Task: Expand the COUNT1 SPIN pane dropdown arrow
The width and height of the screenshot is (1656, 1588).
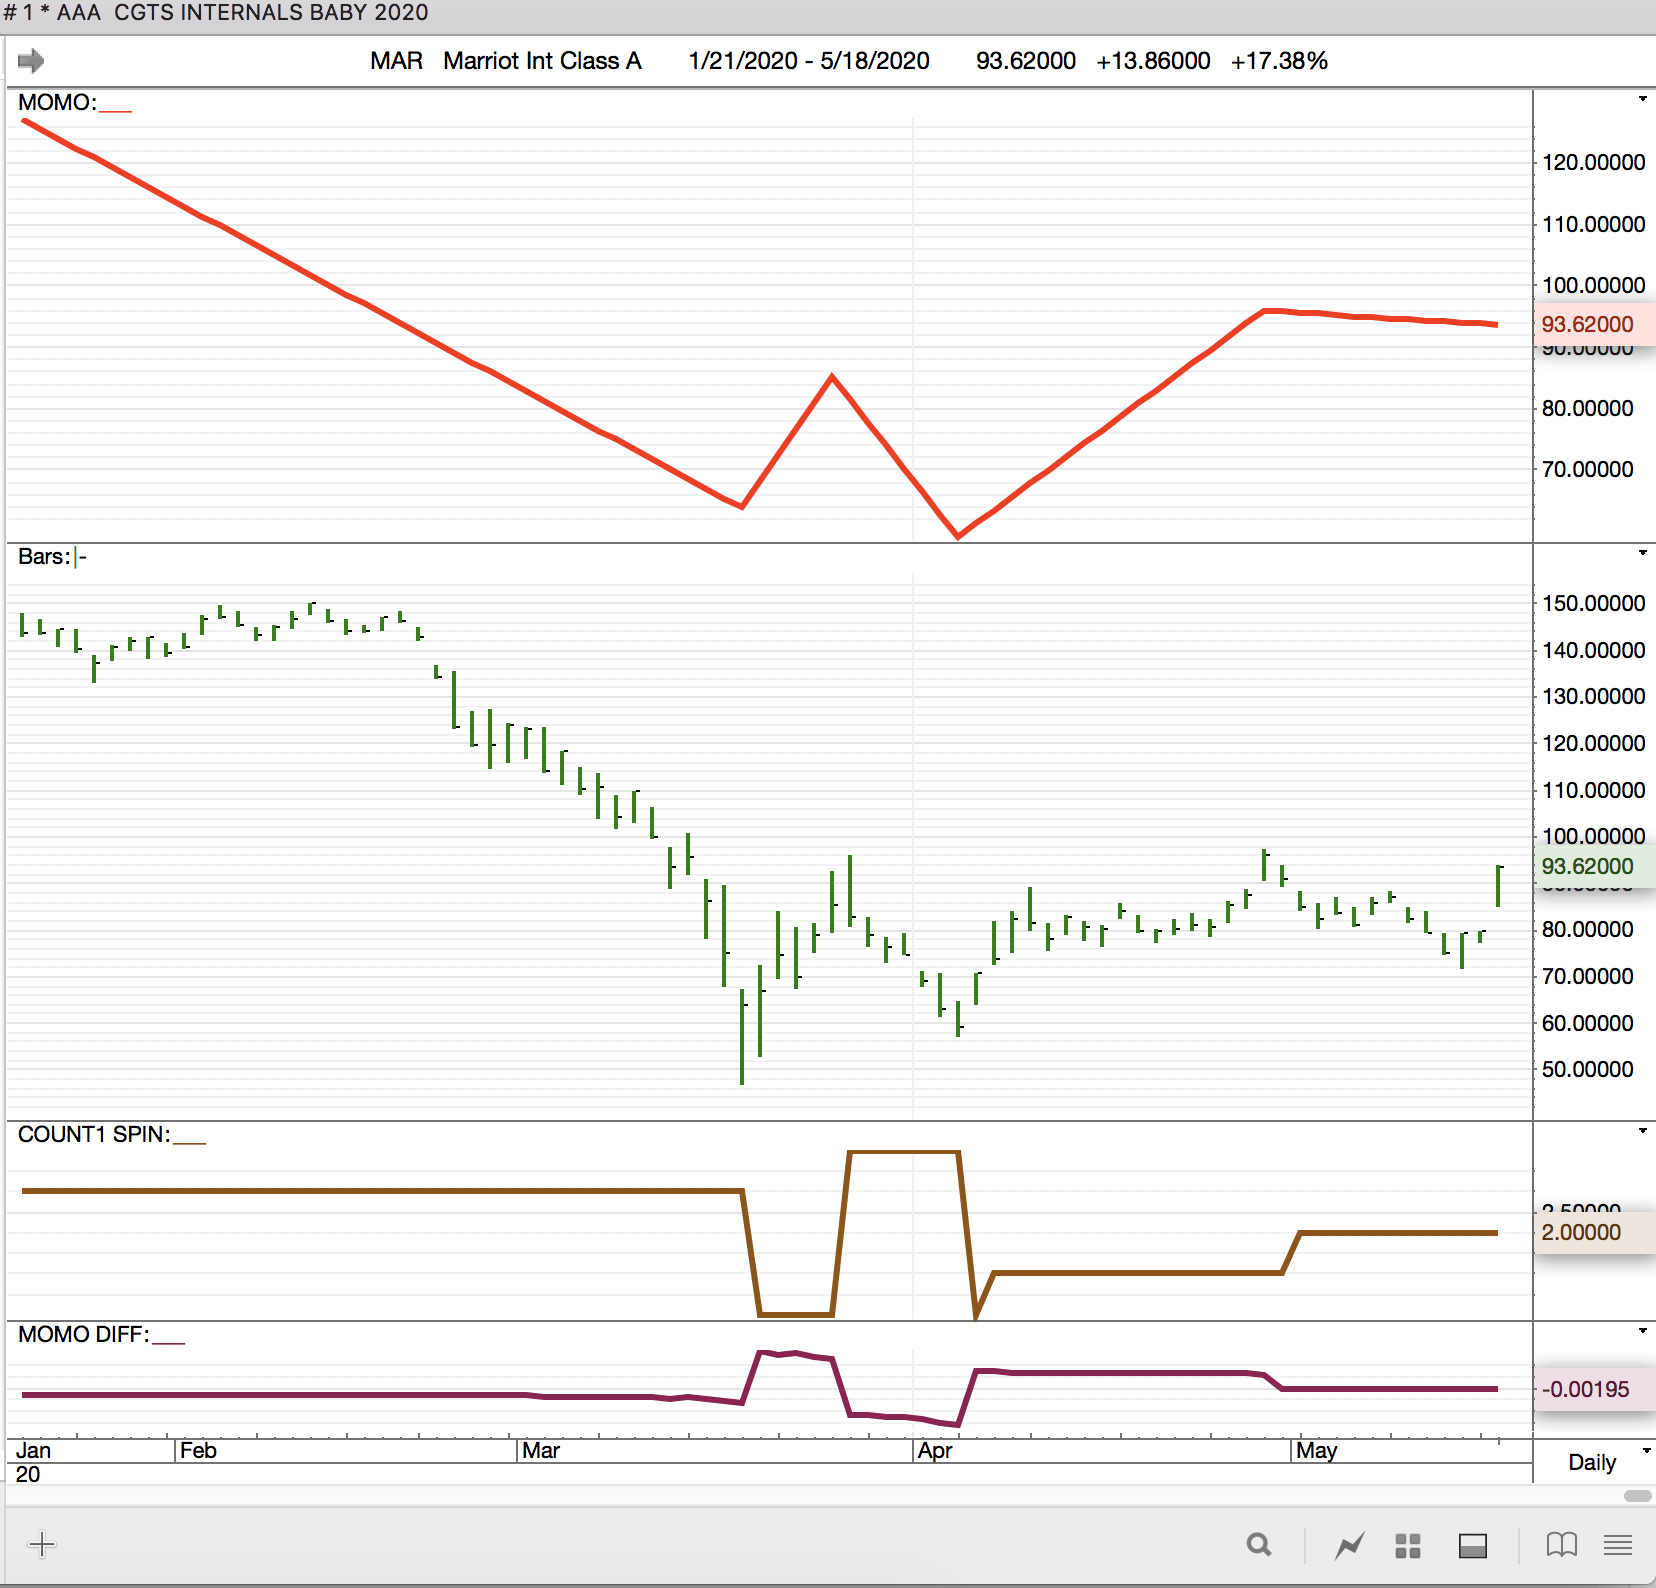Action: click(x=1642, y=1131)
